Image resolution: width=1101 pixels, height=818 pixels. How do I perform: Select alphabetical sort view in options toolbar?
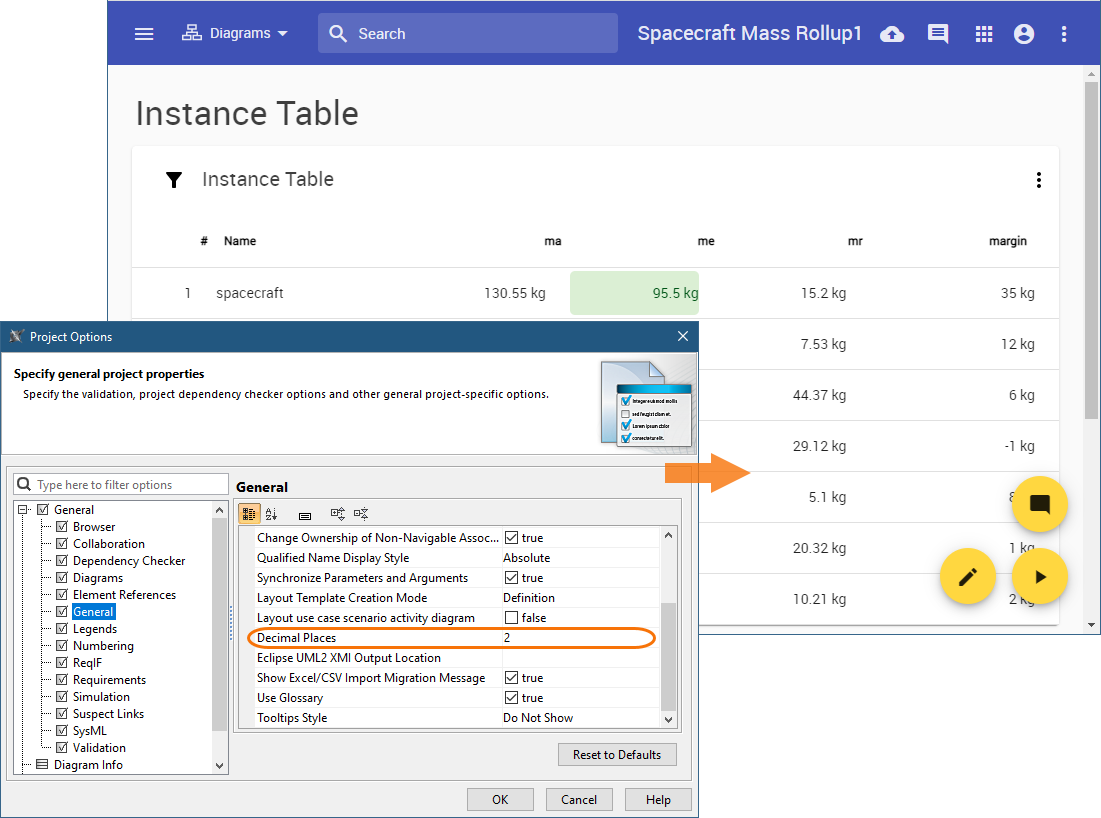(x=271, y=514)
